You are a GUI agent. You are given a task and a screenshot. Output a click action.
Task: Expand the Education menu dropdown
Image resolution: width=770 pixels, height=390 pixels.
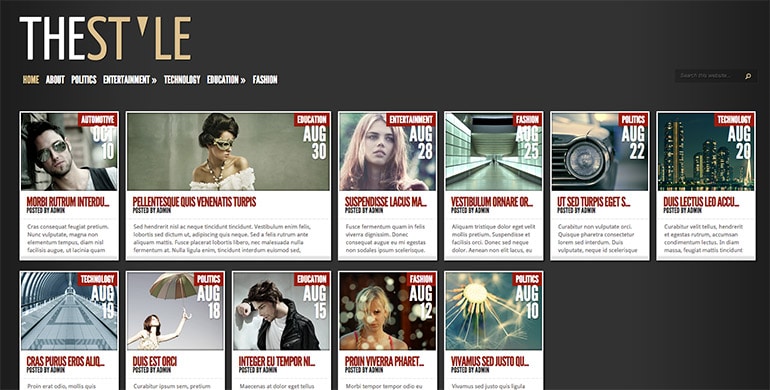[x=226, y=80]
